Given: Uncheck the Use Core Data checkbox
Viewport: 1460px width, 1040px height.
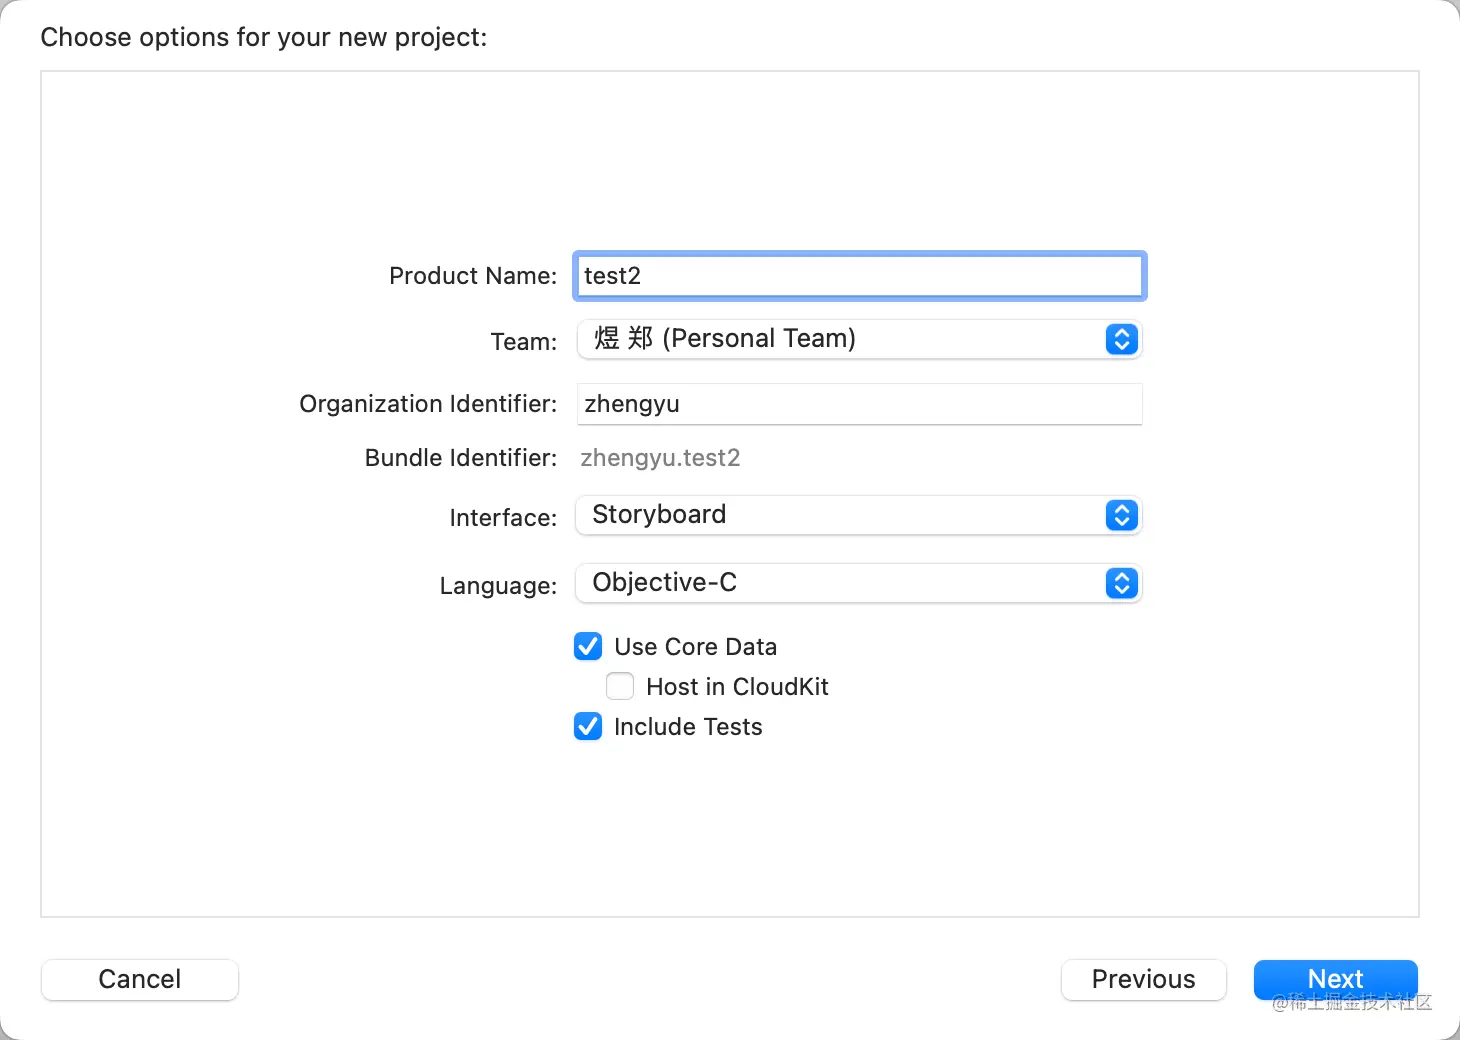Looking at the screenshot, I should pos(588,647).
